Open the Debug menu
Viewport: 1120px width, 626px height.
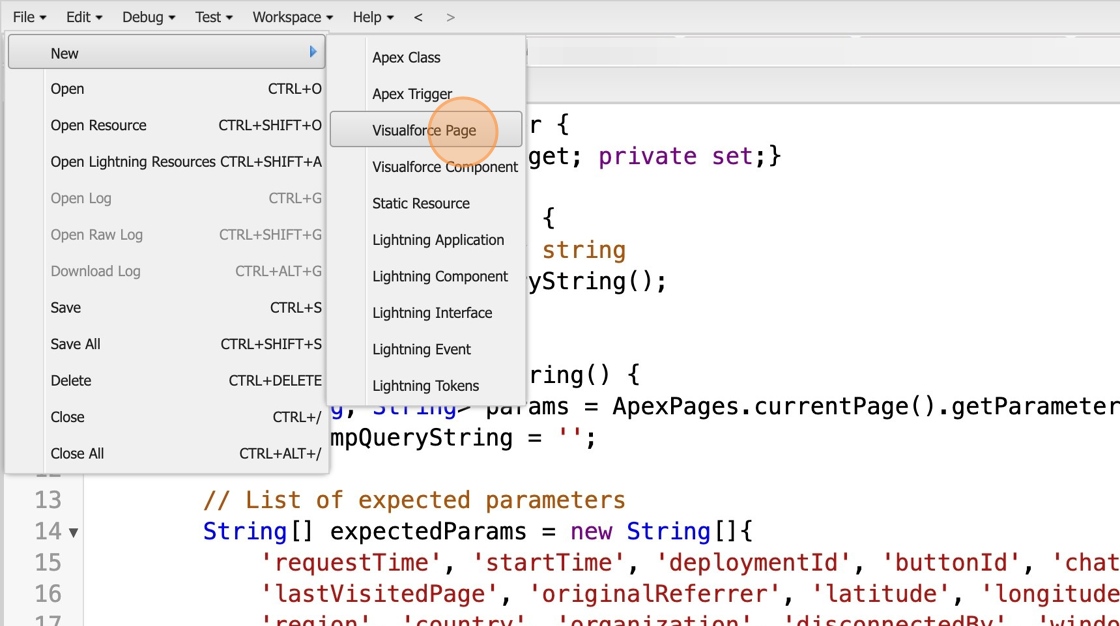(x=149, y=17)
